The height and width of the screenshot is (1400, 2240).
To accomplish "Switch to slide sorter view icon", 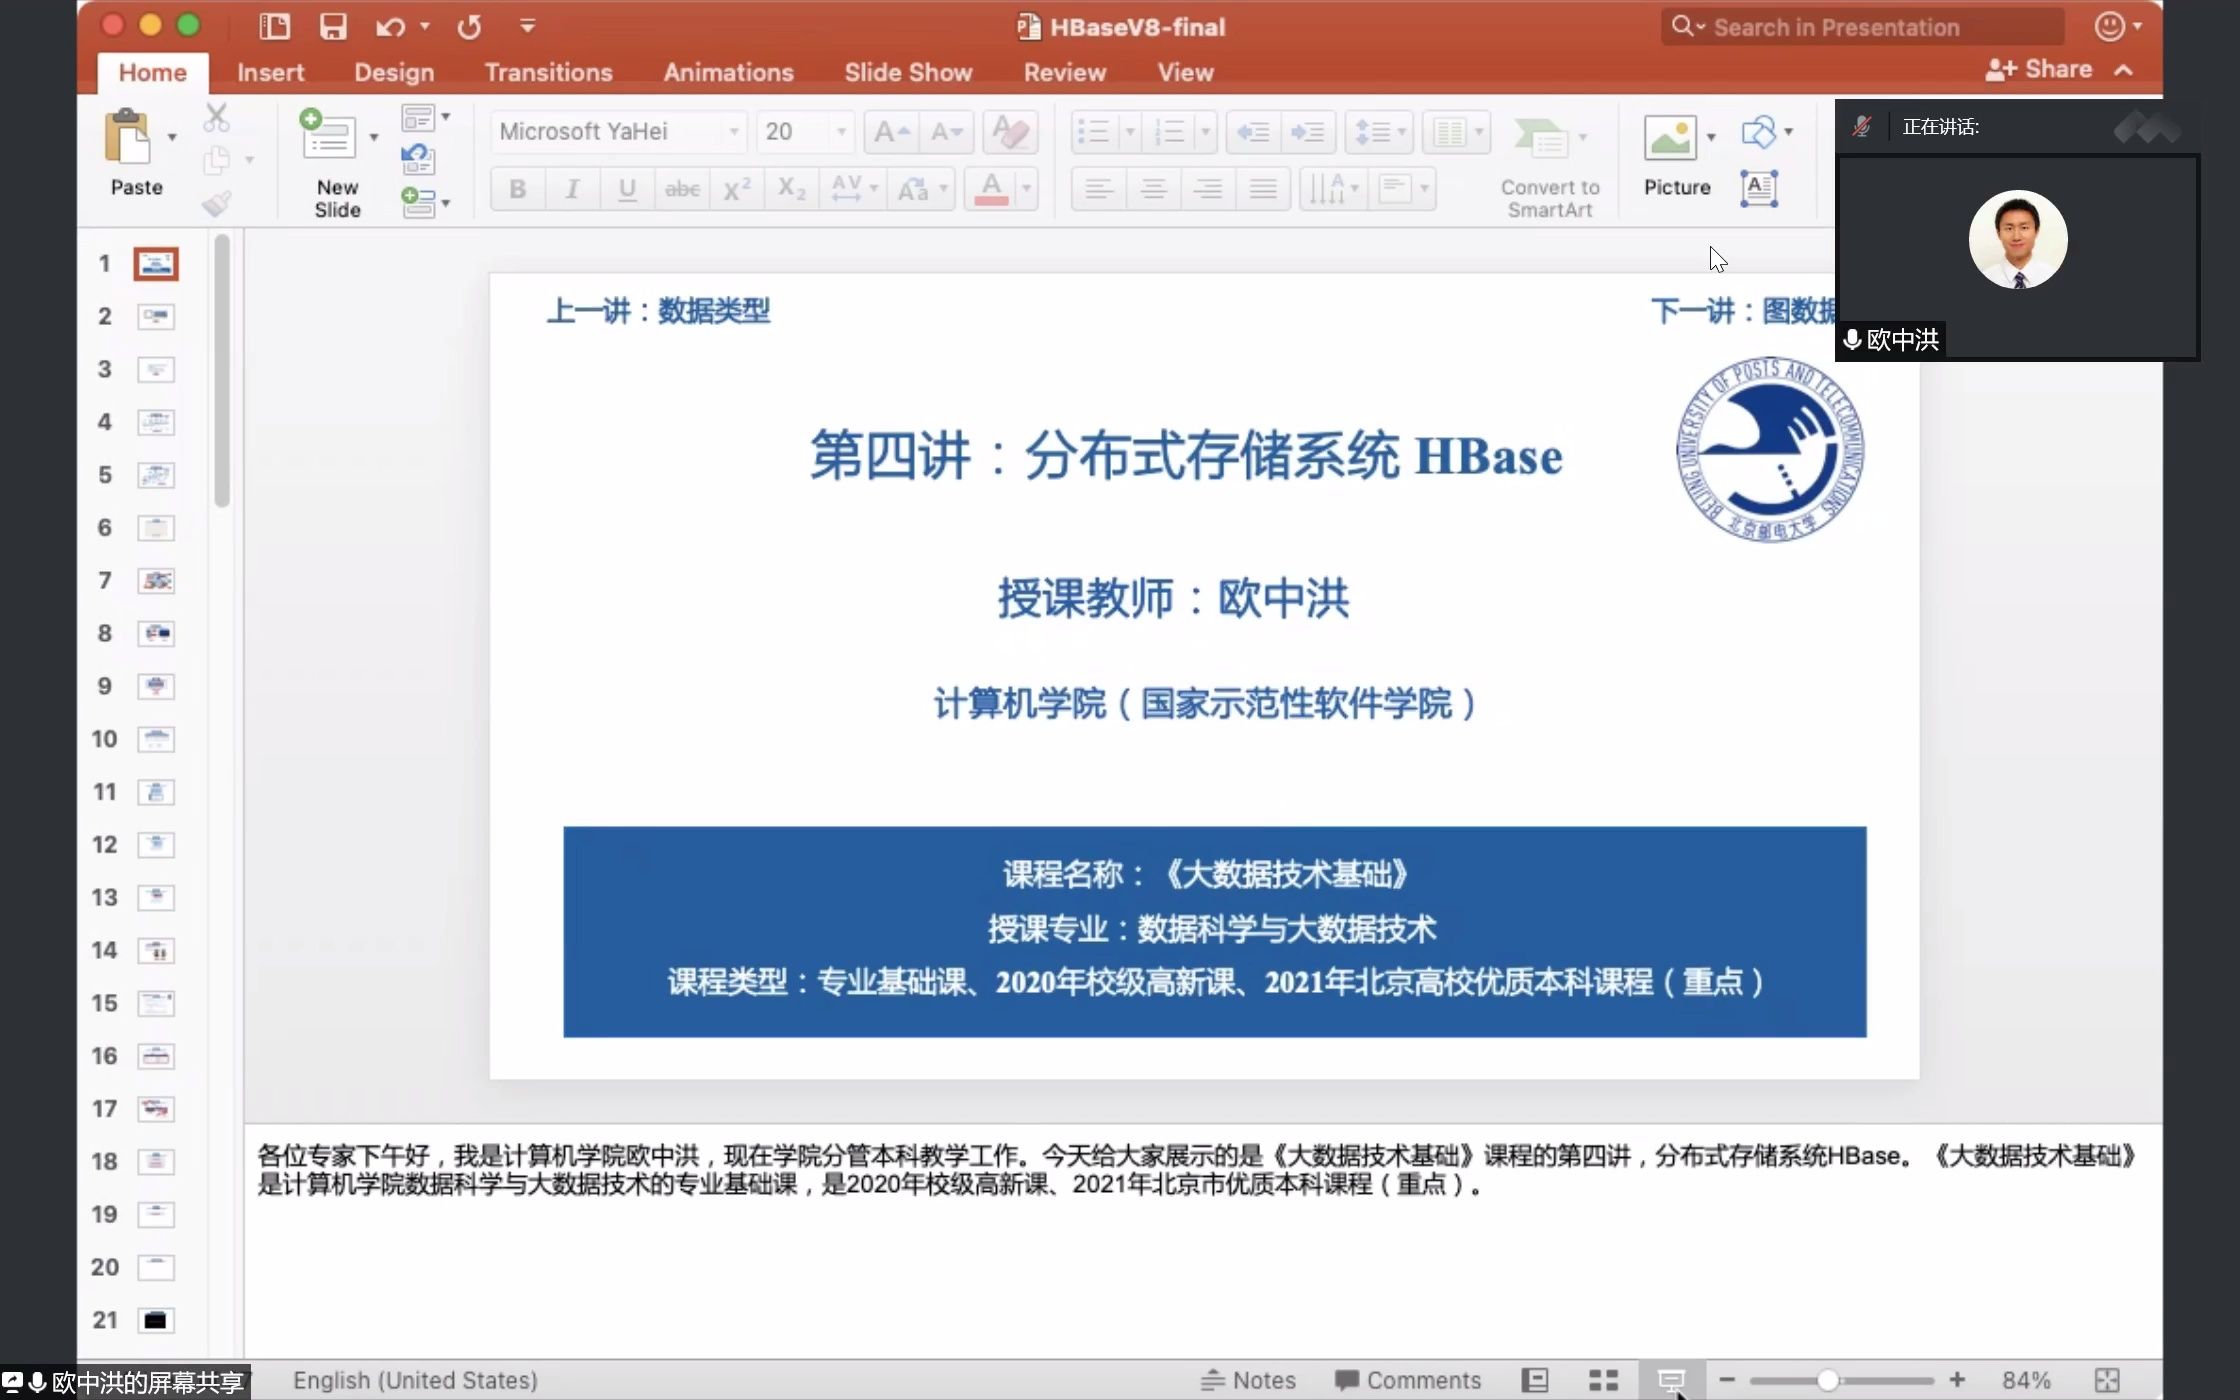I will coord(1603,1380).
